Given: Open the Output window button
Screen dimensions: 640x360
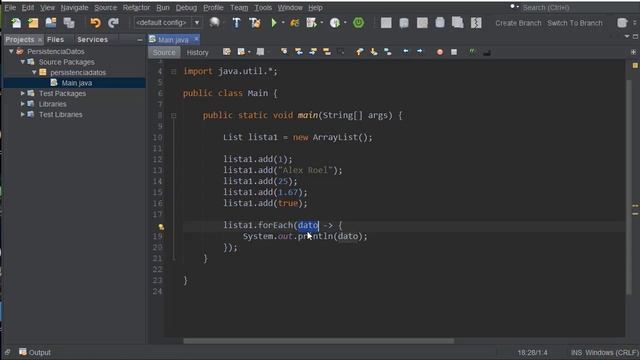Looking at the screenshot, I should click(35, 352).
